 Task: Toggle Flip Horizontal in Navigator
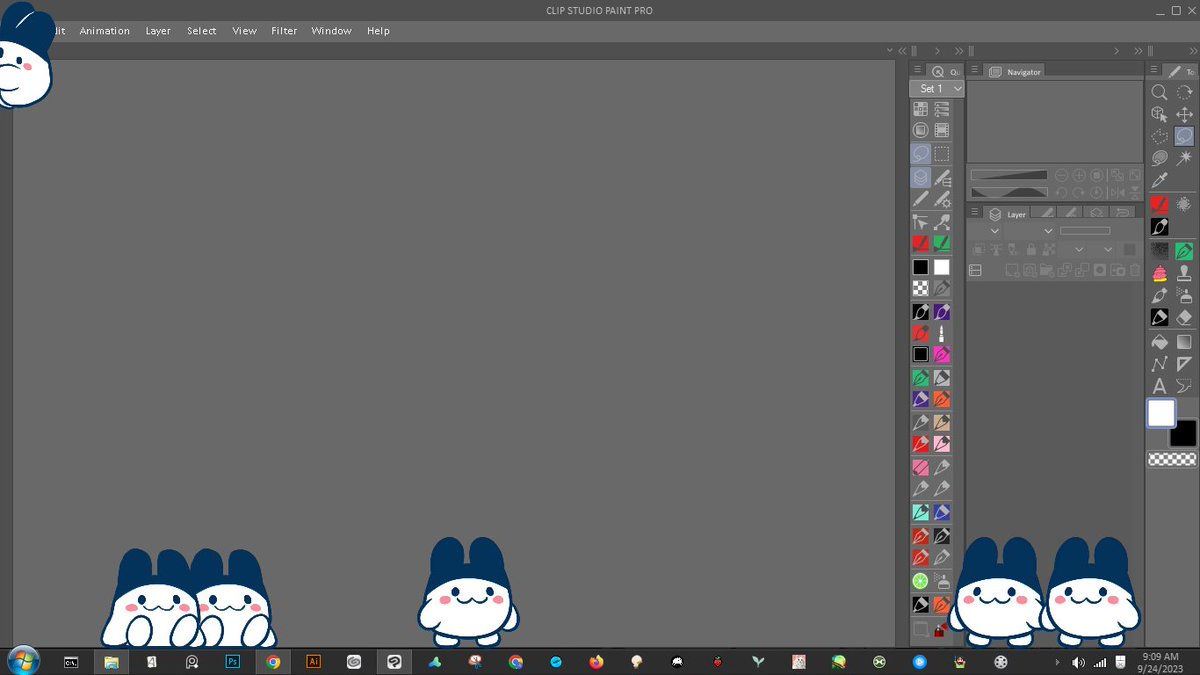(1117, 192)
